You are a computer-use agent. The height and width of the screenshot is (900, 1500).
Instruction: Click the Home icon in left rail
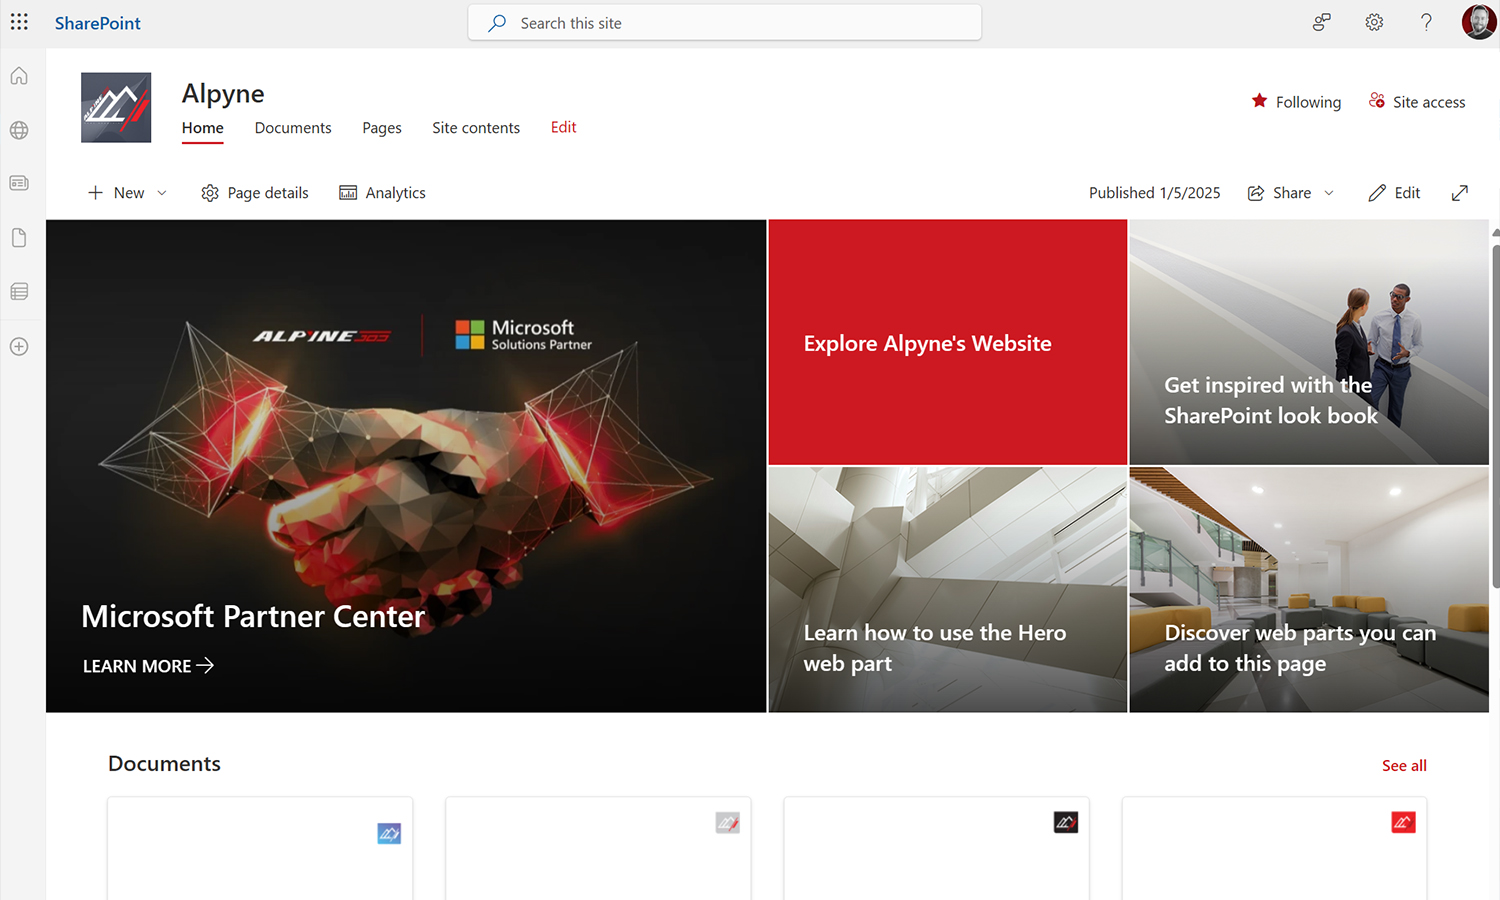[19, 76]
